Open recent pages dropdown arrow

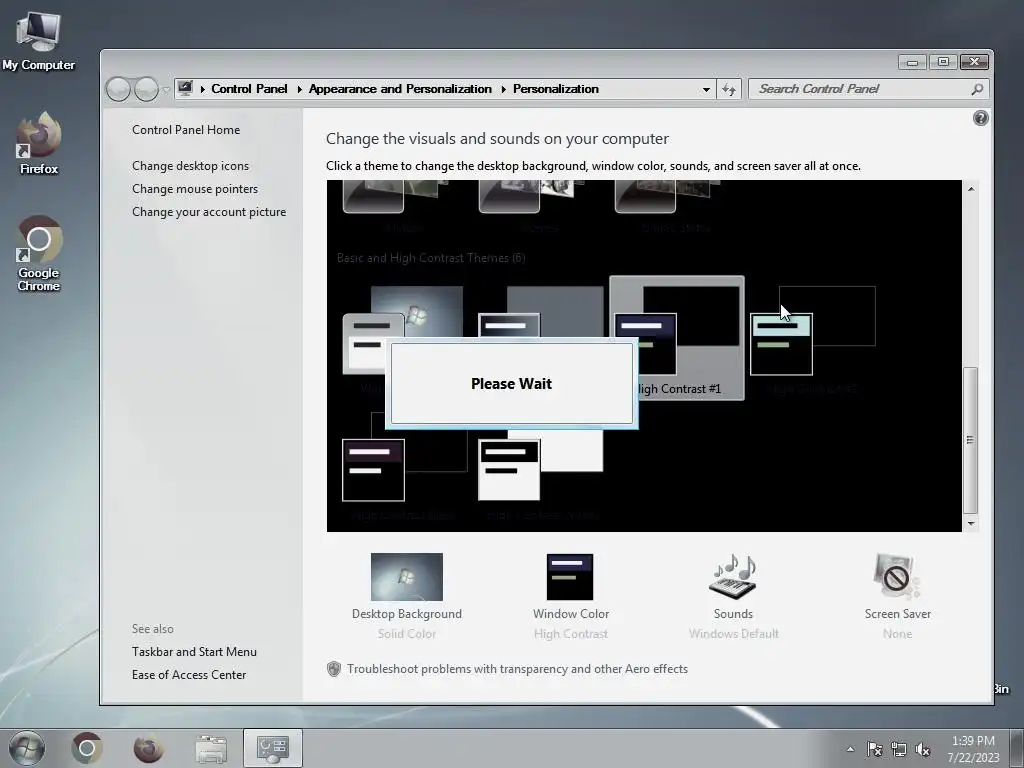(166, 89)
